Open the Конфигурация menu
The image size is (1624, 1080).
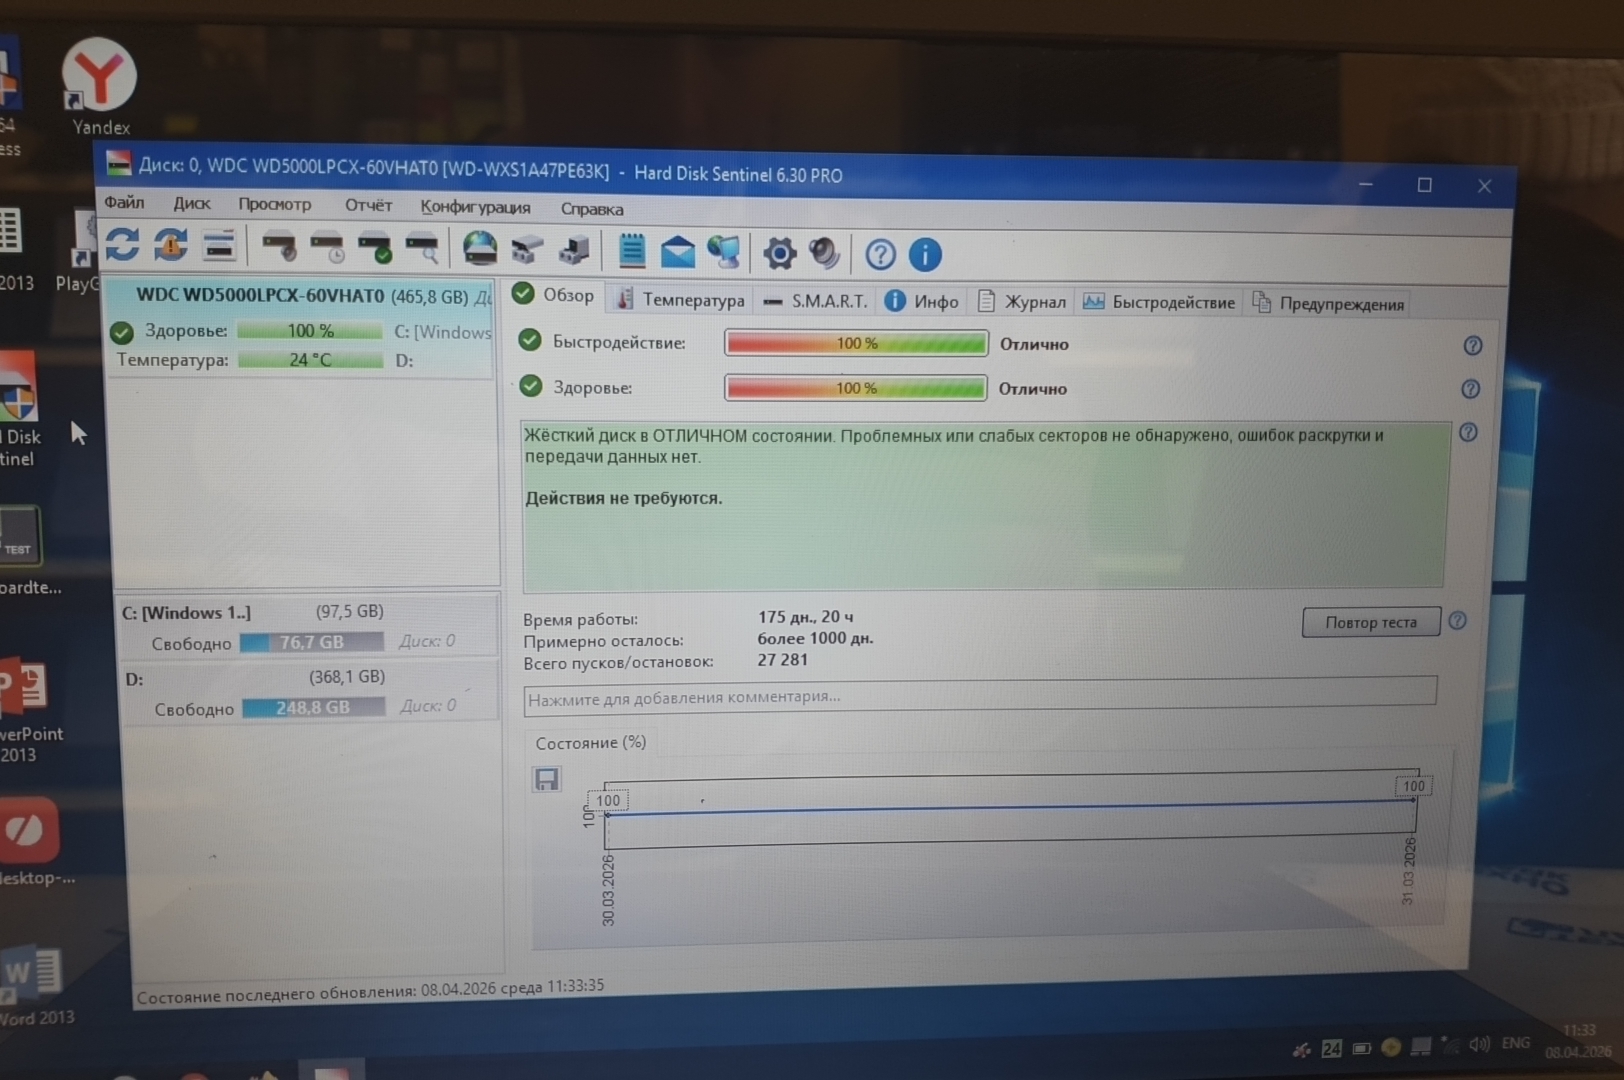475,207
